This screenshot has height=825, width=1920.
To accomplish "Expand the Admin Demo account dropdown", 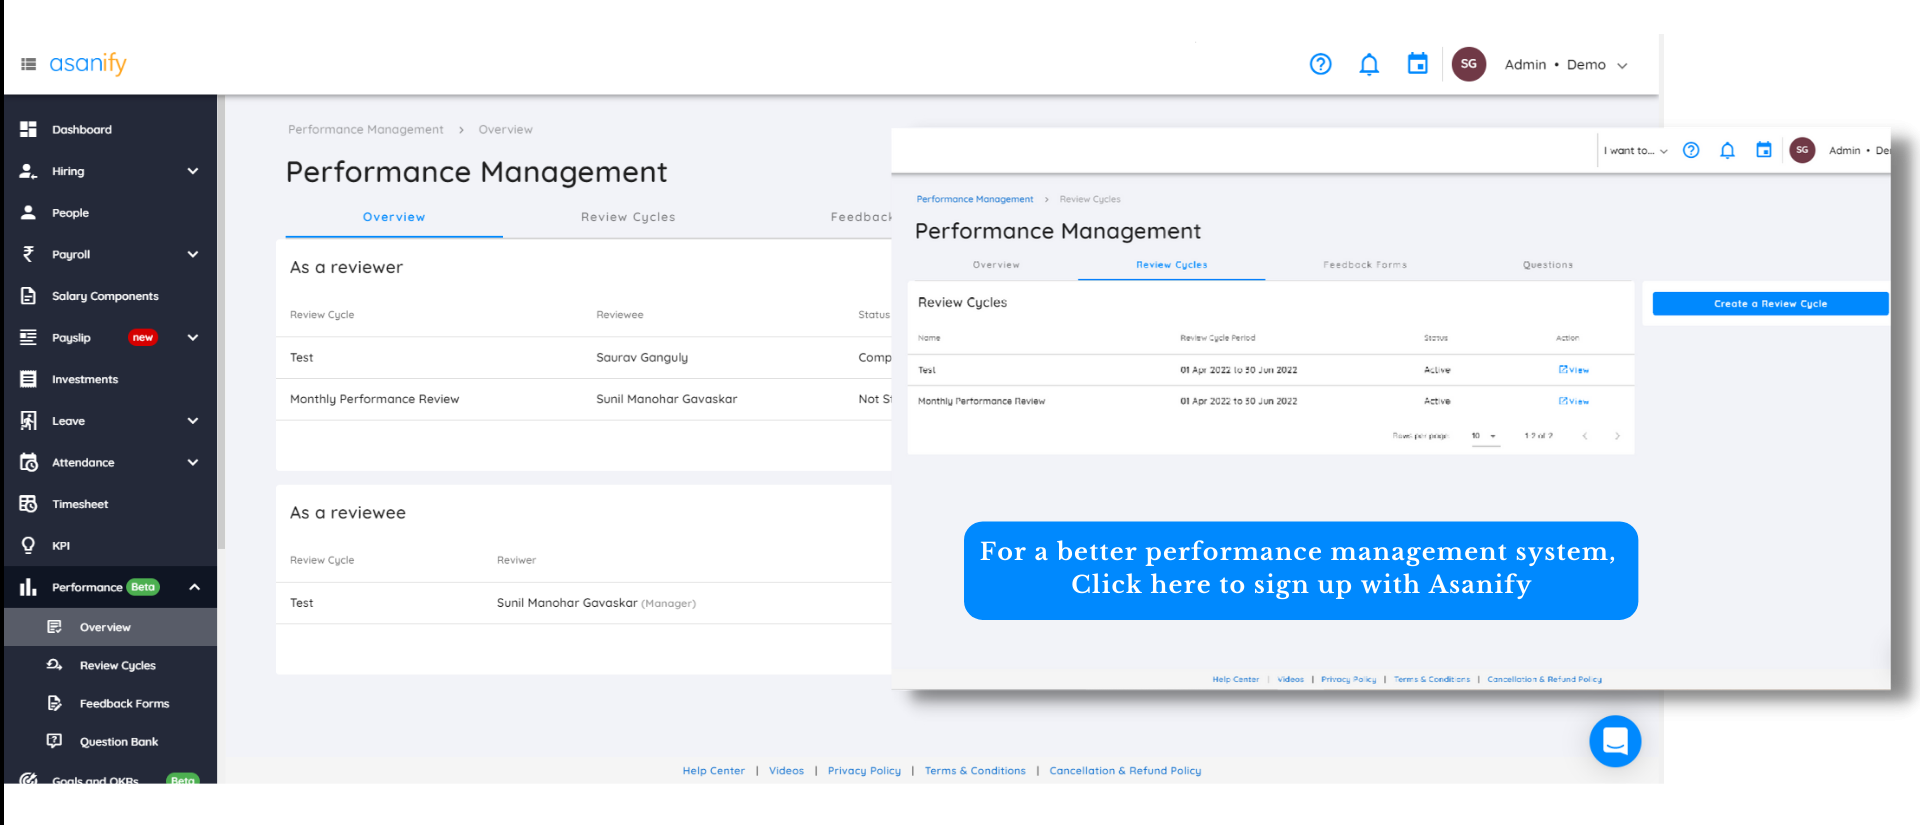I will [x=1622, y=65].
